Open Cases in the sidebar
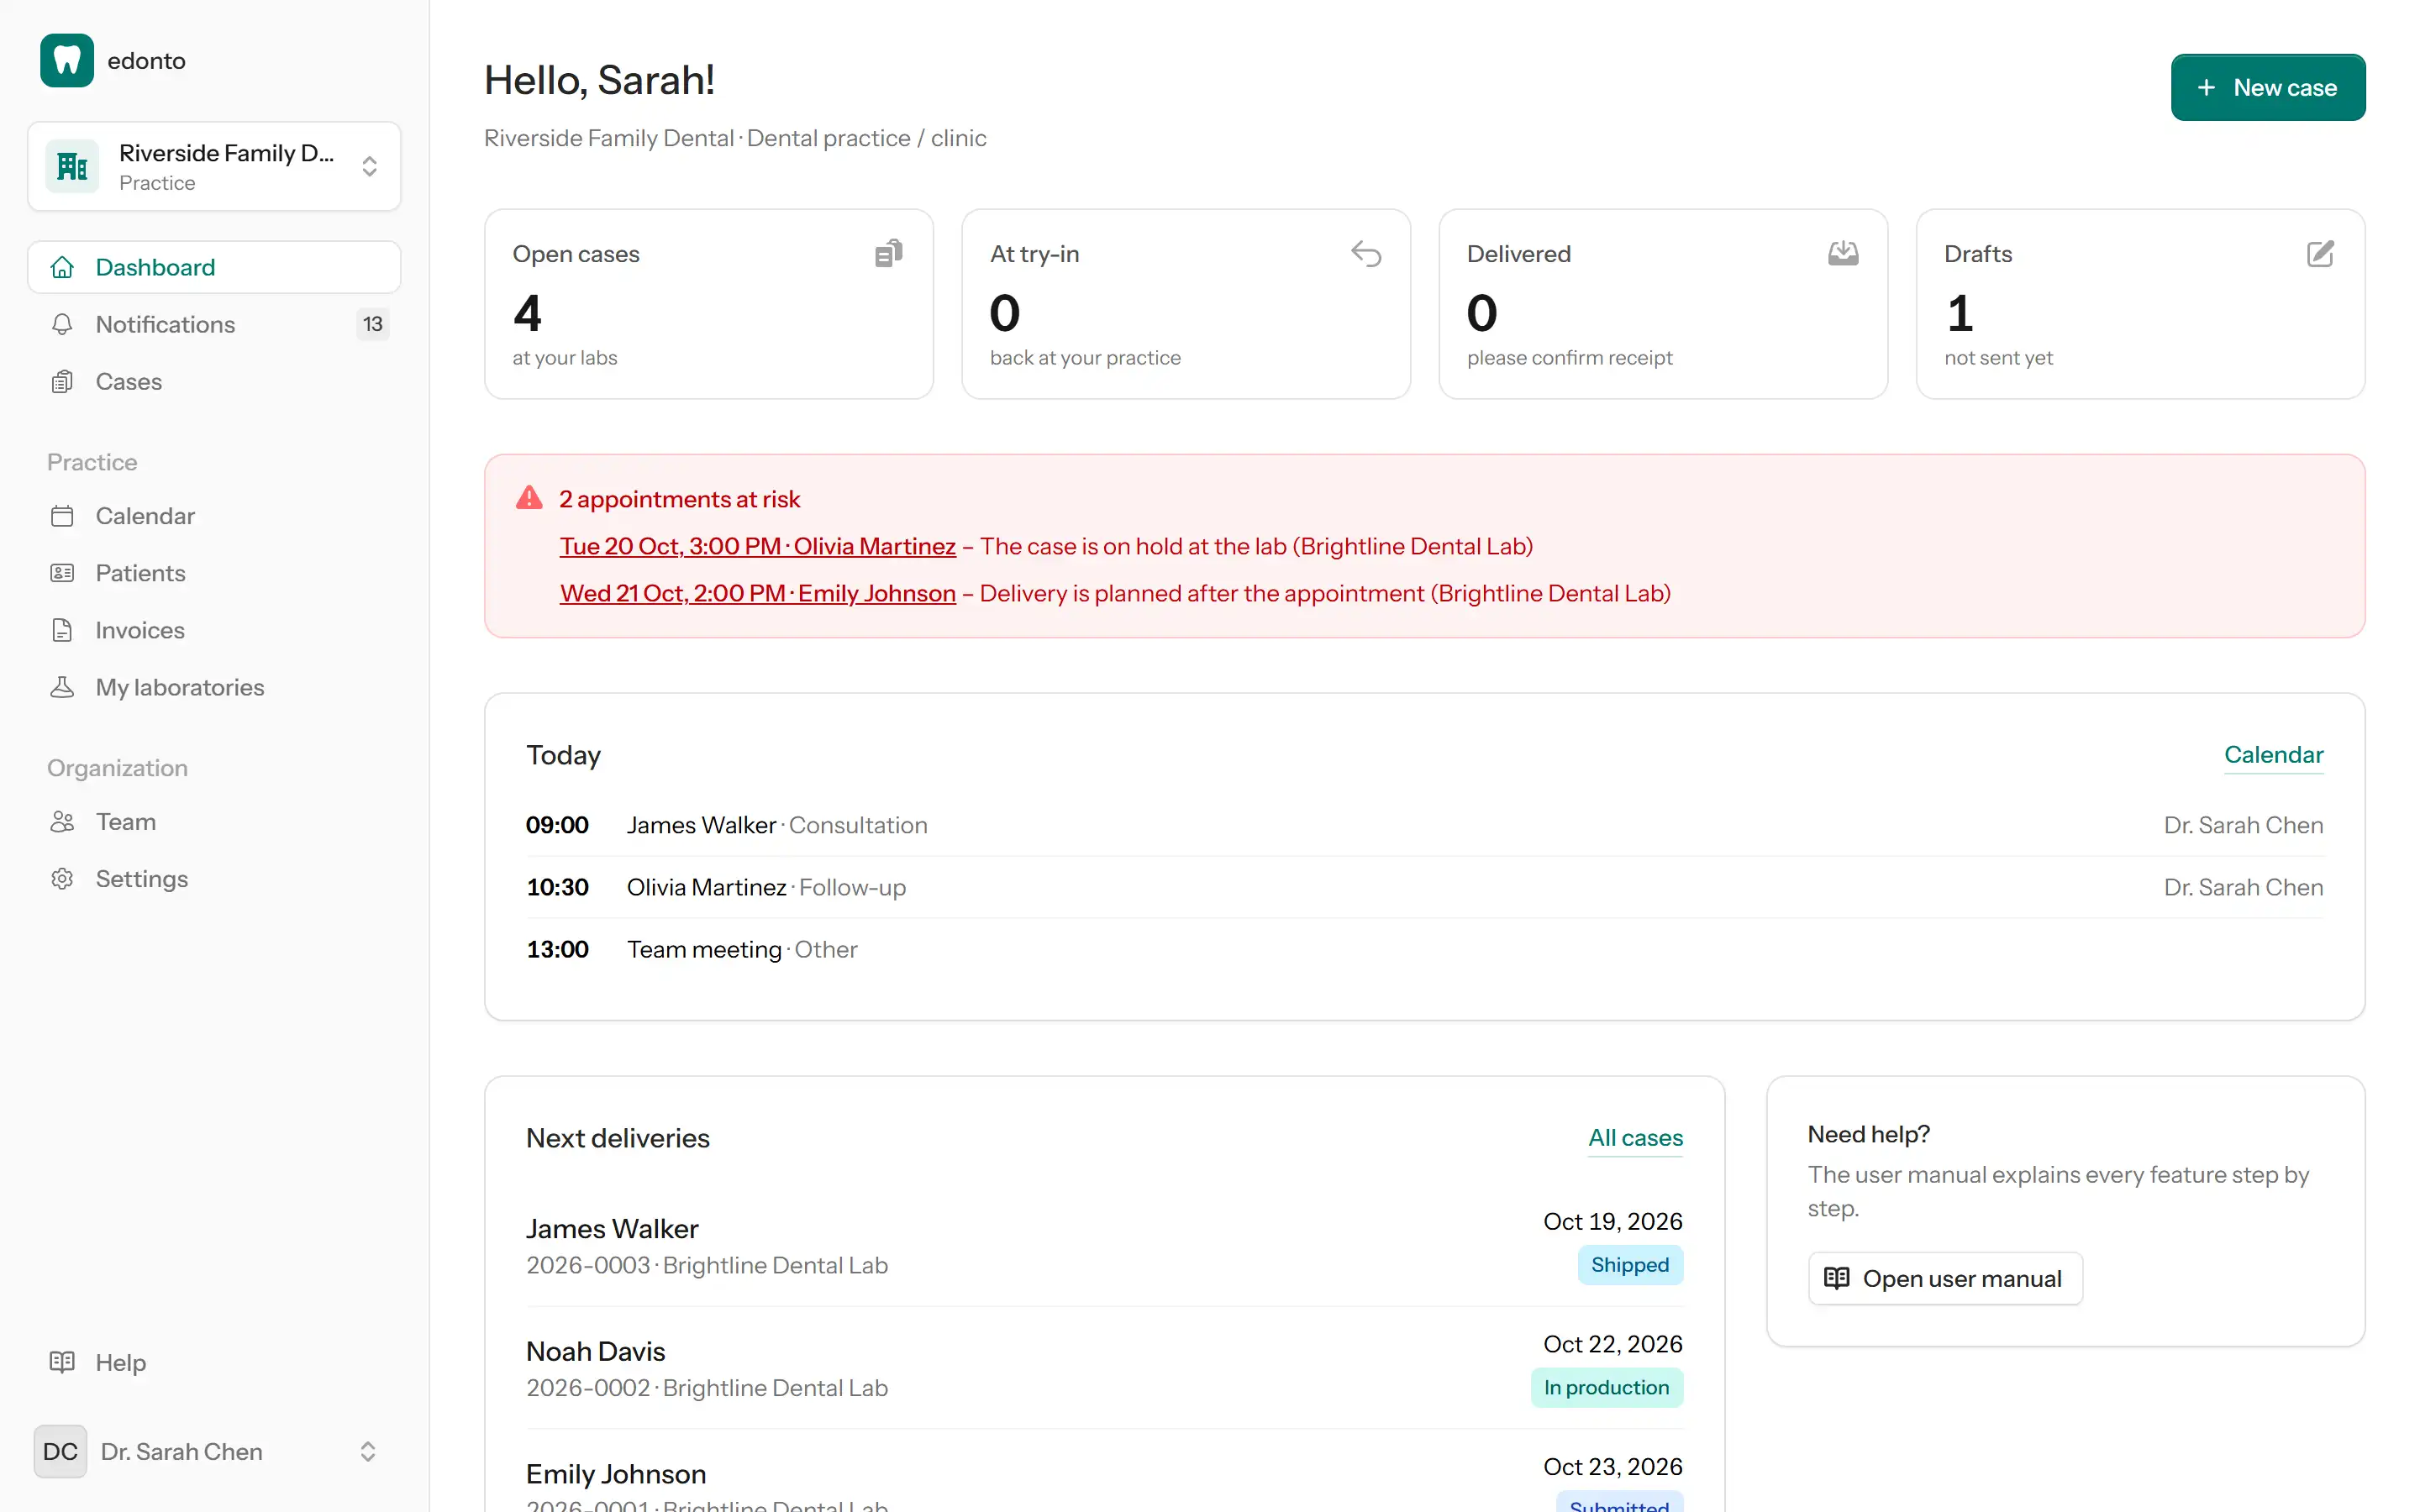 tap(214, 381)
